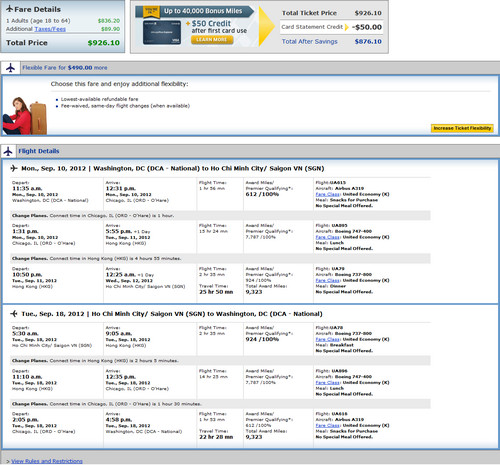500x465 pixels.
Task: Click the Total Price $926.10 amount
Action: pyautogui.click(x=104, y=43)
